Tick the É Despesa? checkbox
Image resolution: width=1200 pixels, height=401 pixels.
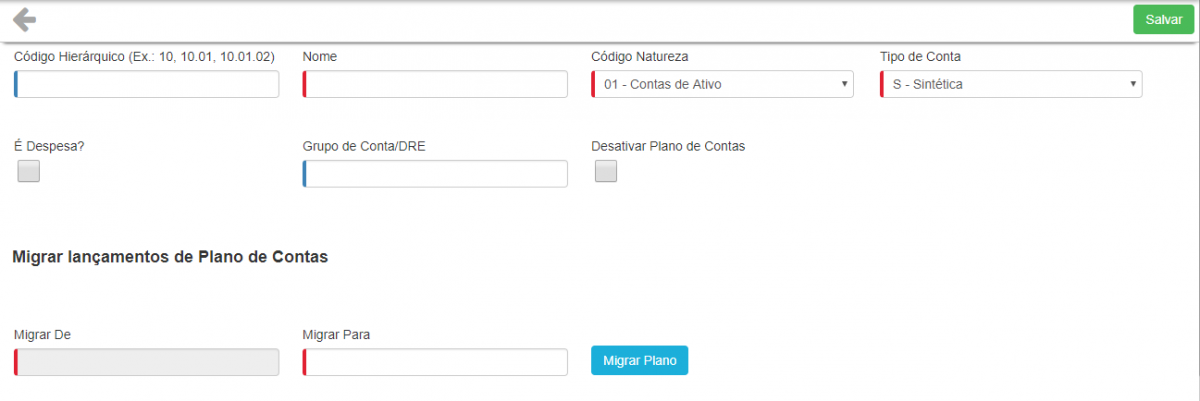(29, 172)
